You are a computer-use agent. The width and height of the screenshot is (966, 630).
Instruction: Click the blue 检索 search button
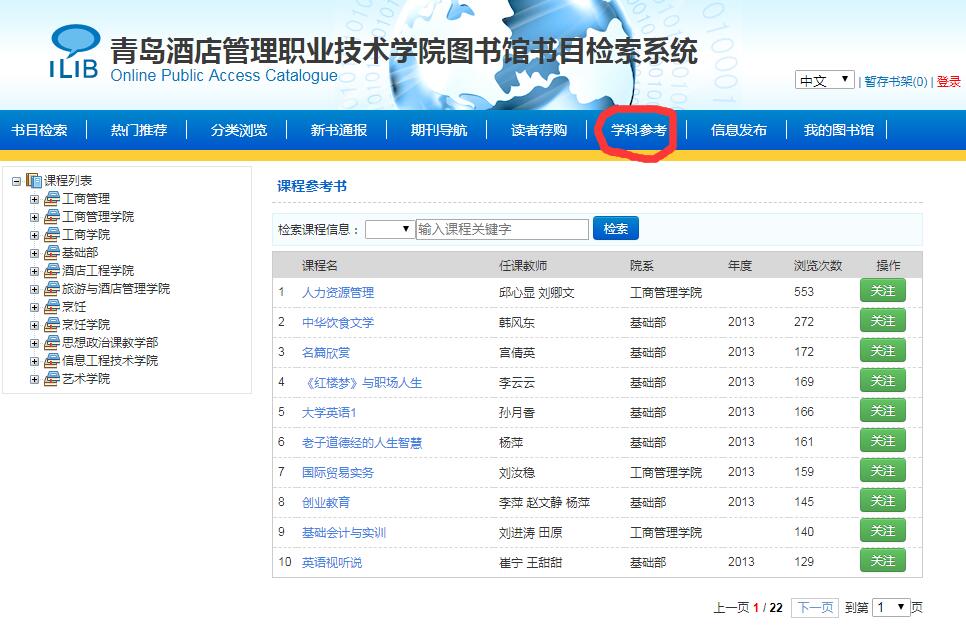616,229
